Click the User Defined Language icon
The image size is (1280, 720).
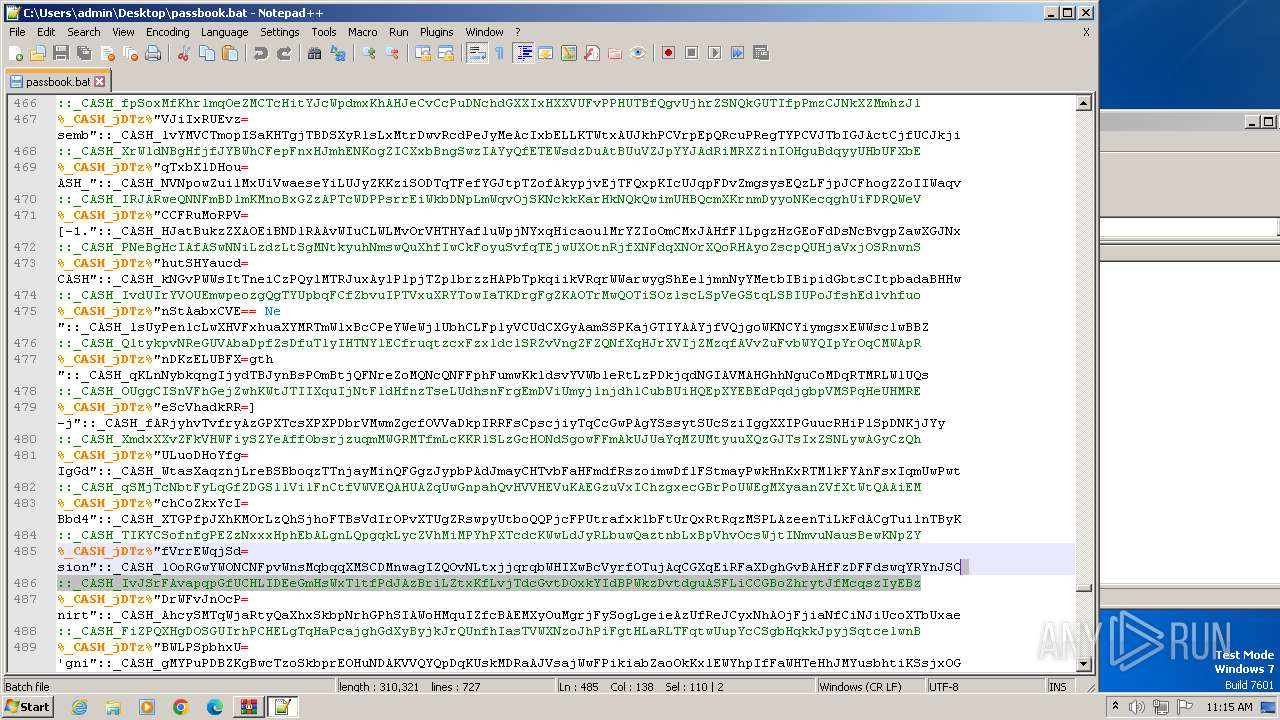pyautogui.click(x=546, y=53)
